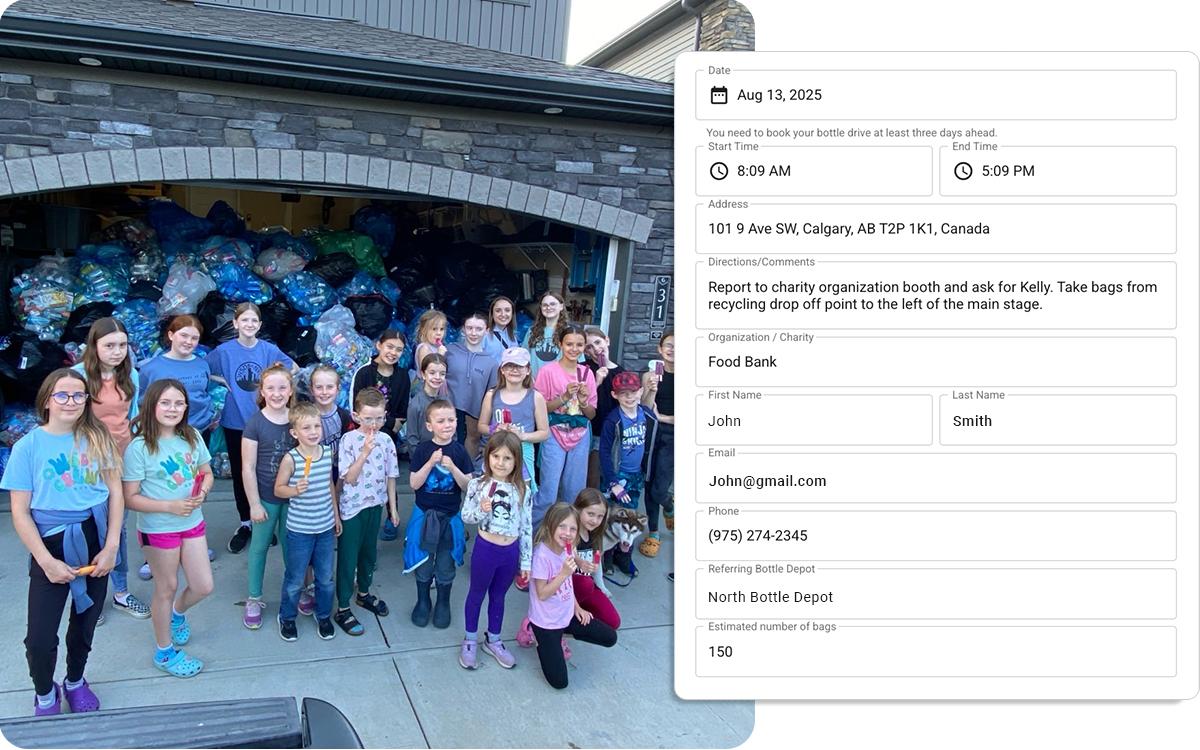
Task: Click the bottle drive group photo
Action: (337, 374)
